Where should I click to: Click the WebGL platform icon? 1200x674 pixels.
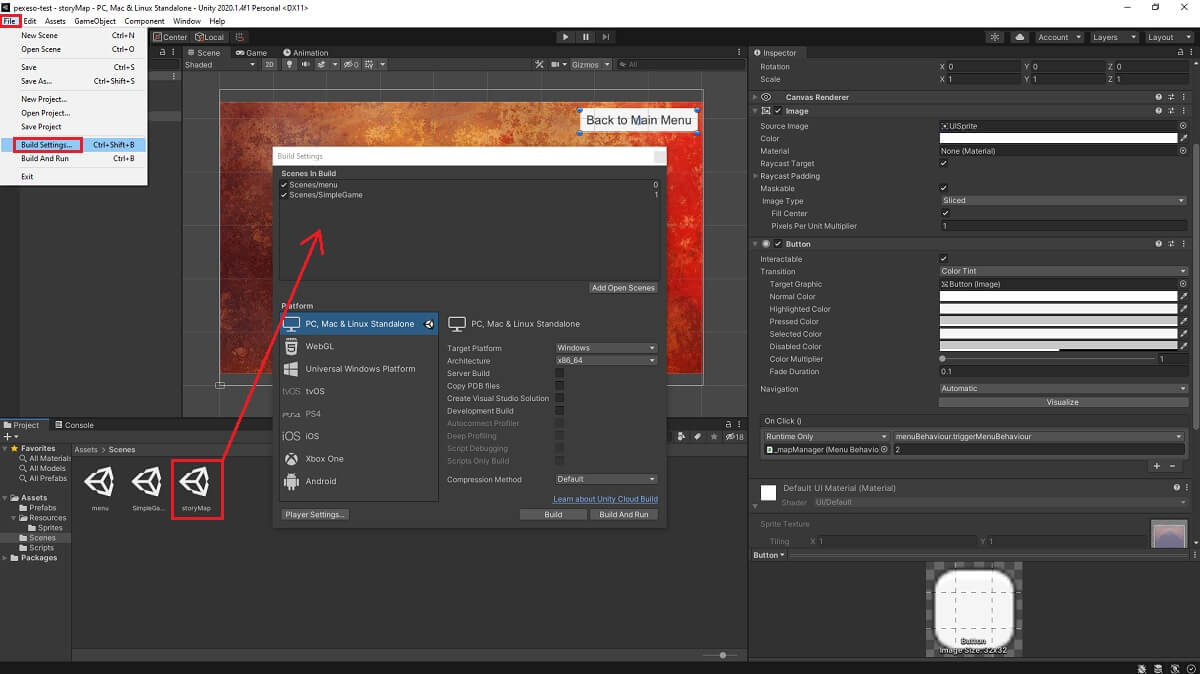click(291, 346)
